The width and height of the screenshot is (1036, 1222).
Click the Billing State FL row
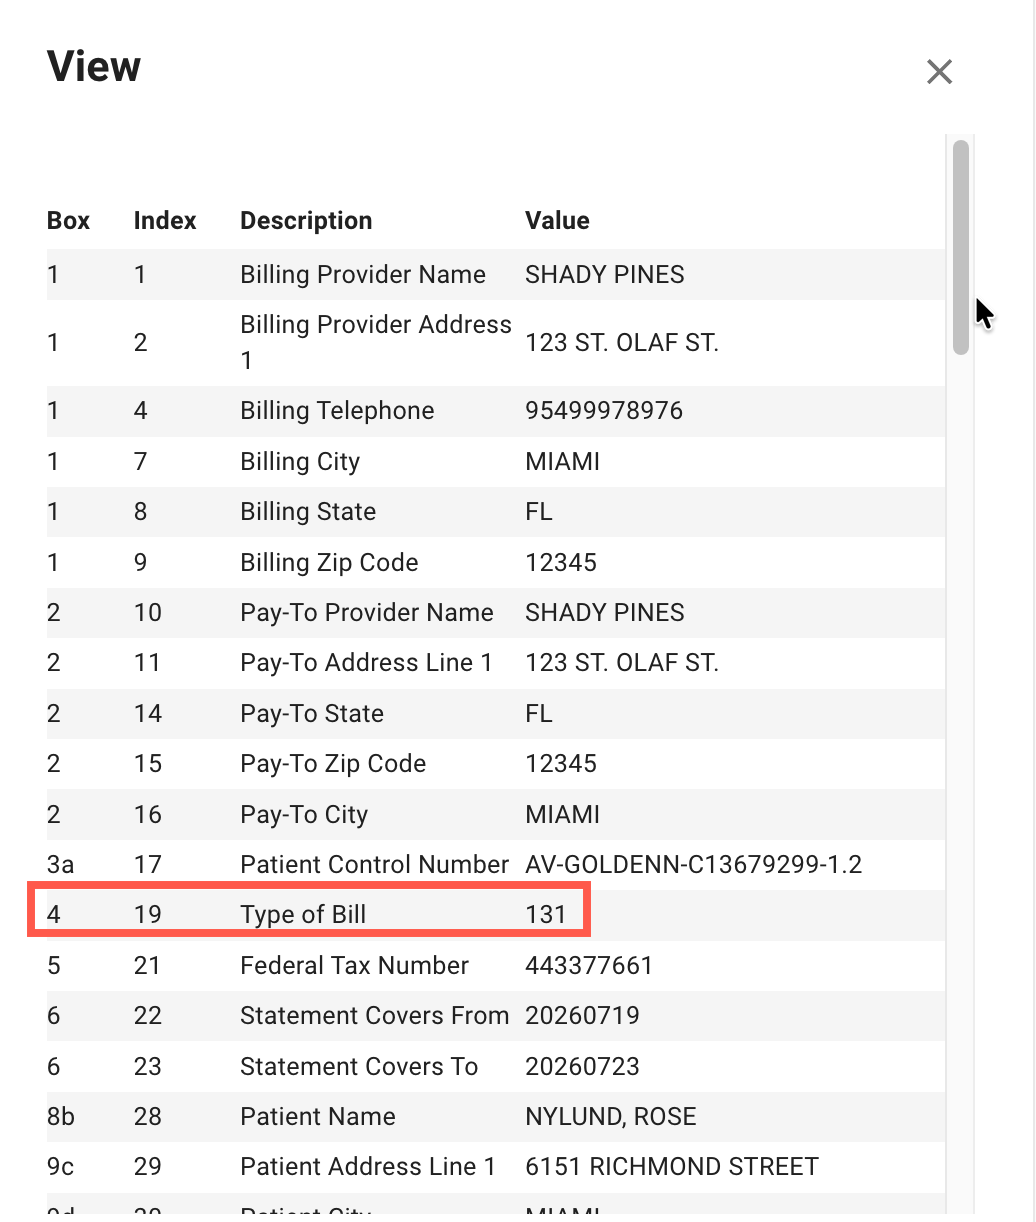click(496, 512)
